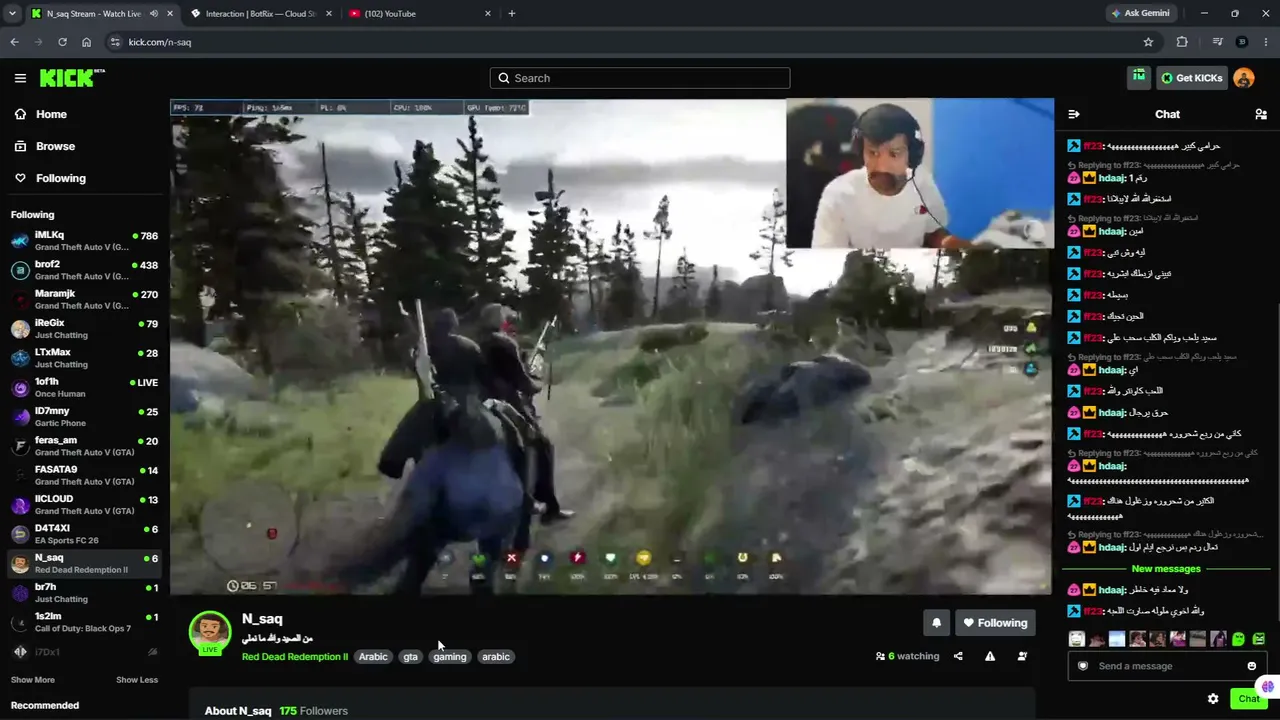Jump to New messages in chat
This screenshot has width=1280, height=720.
[x=1166, y=569]
